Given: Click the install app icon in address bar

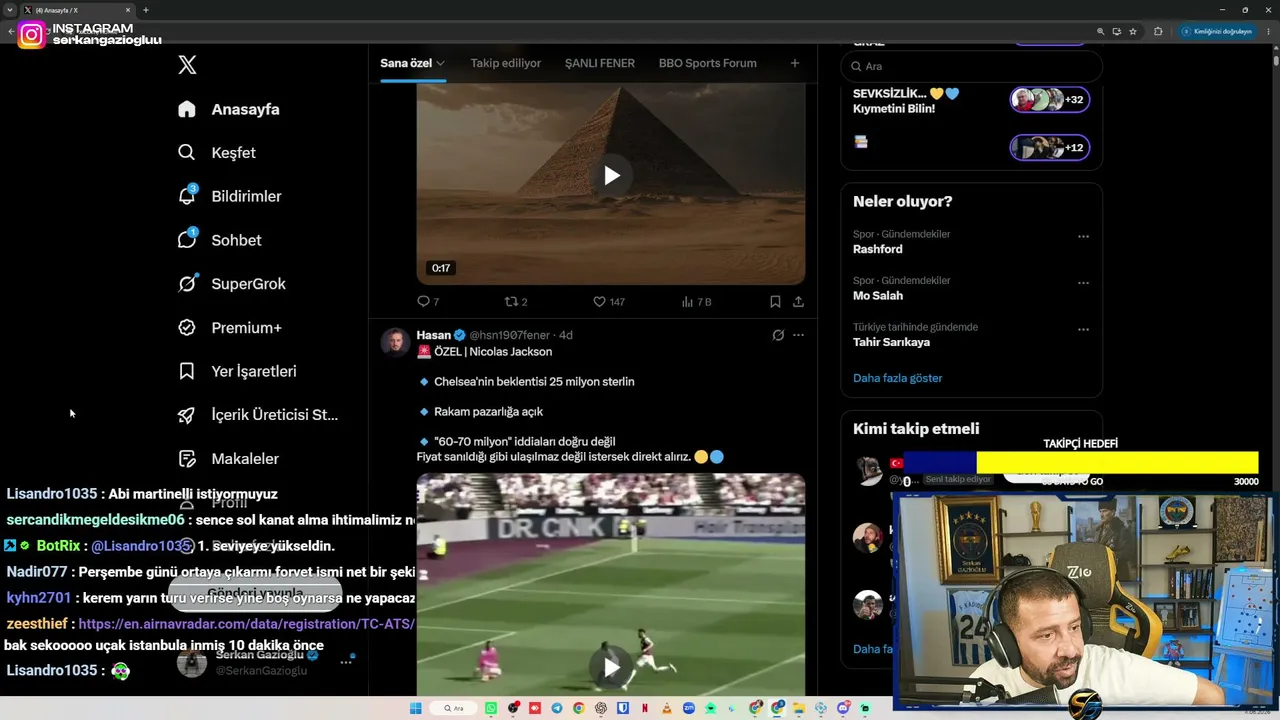Looking at the screenshot, I should (1116, 31).
